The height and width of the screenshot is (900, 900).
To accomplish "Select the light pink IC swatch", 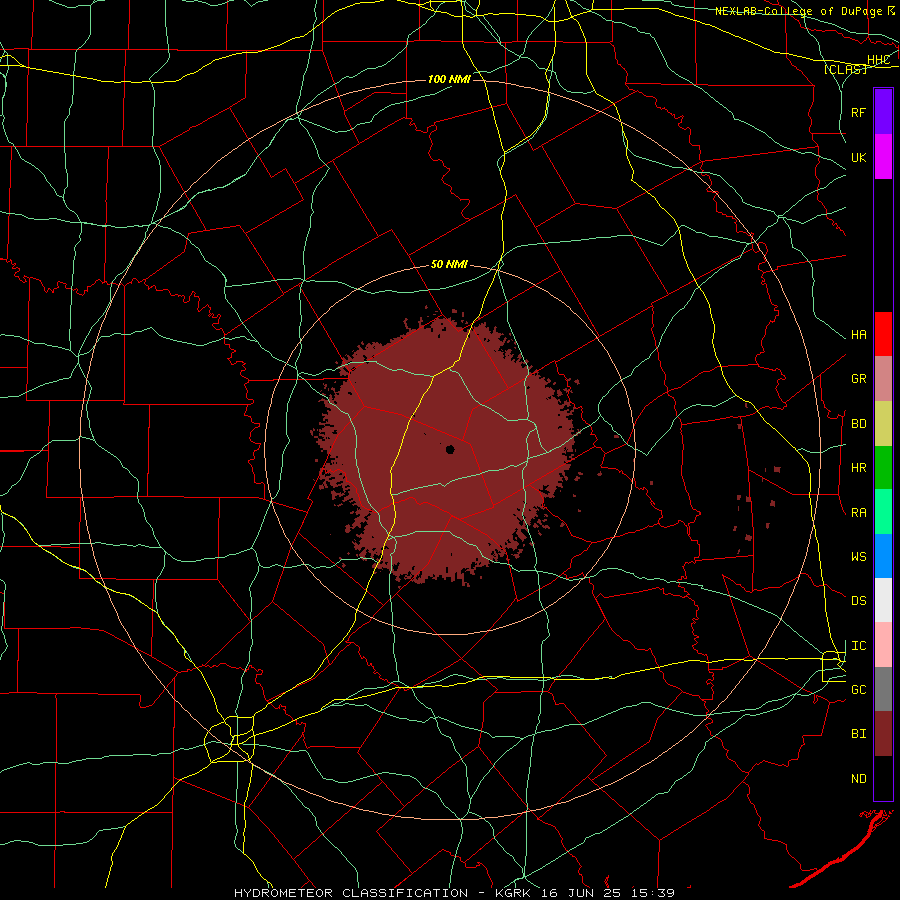I will (x=883, y=645).
